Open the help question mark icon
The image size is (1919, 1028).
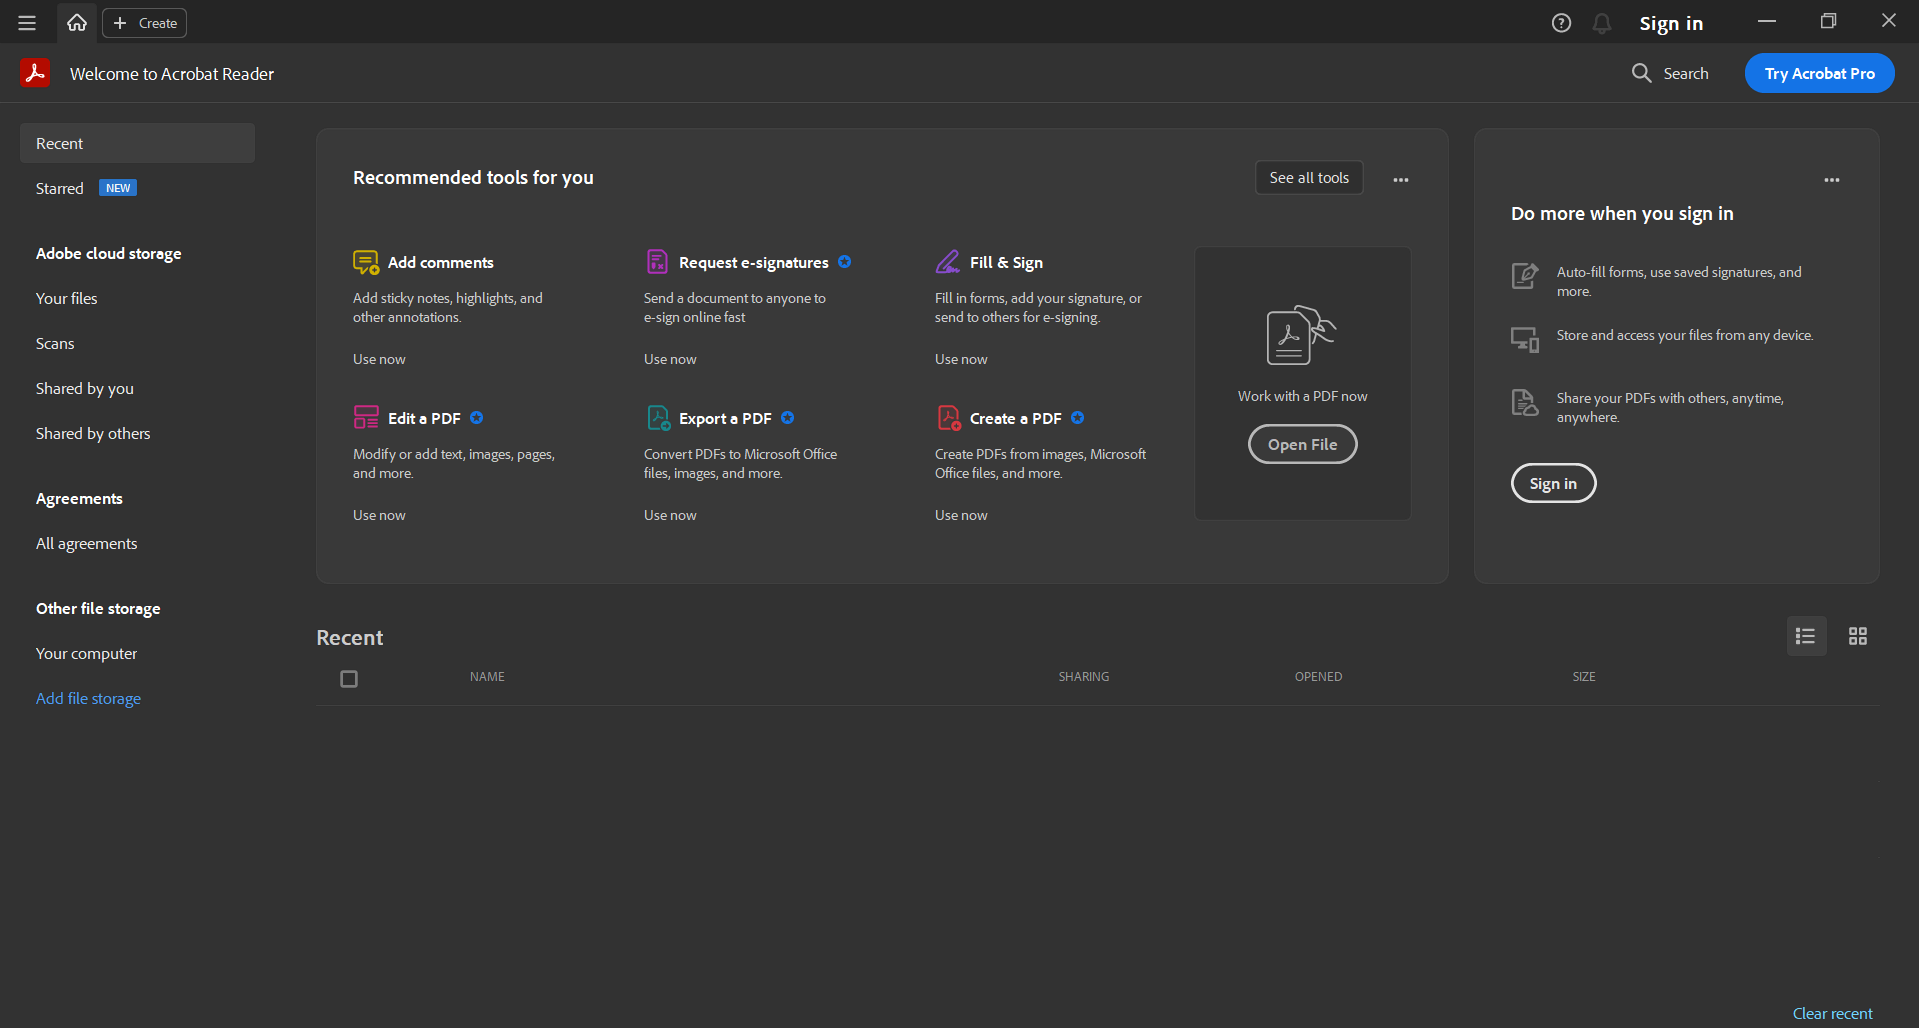[1560, 22]
